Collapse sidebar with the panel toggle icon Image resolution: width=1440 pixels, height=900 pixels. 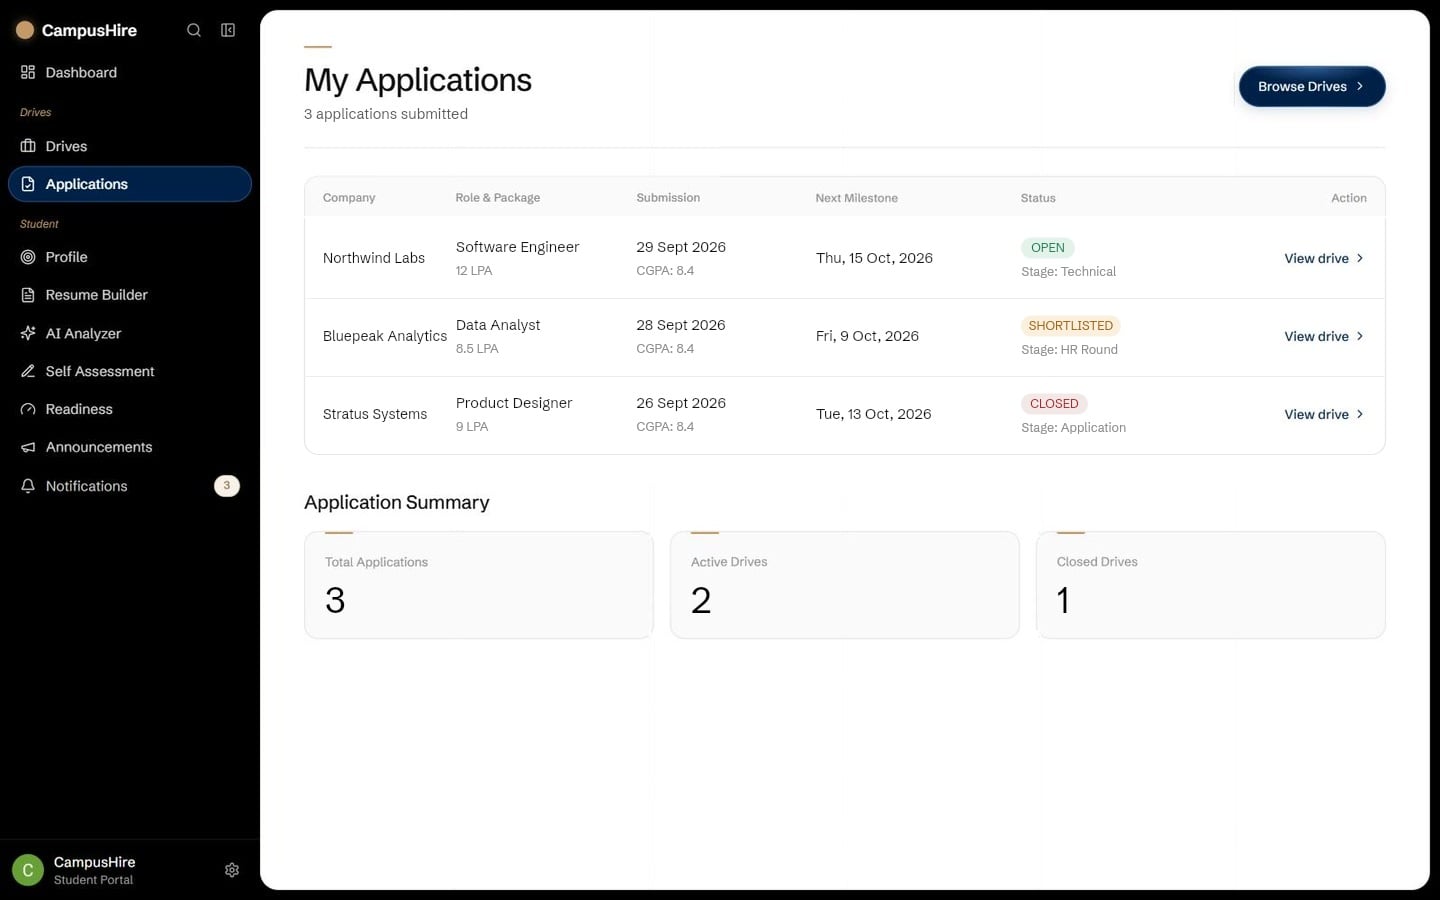tap(228, 30)
